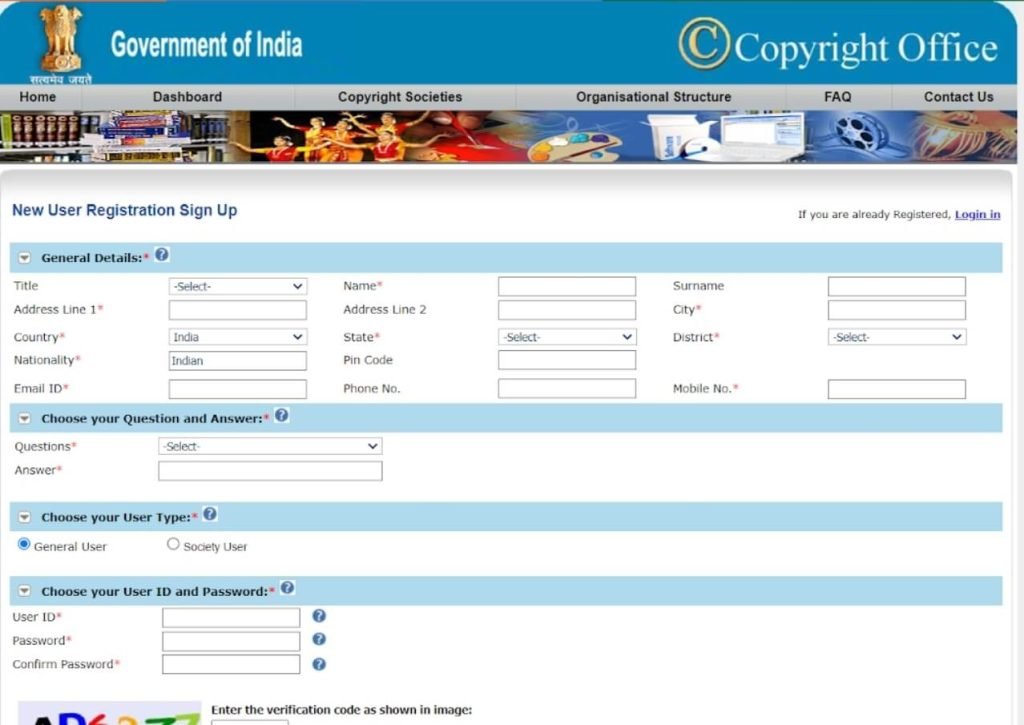The width and height of the screenshot is (1024, 725).
Task: Collapse the Question and Answer section
Action: 24,419
